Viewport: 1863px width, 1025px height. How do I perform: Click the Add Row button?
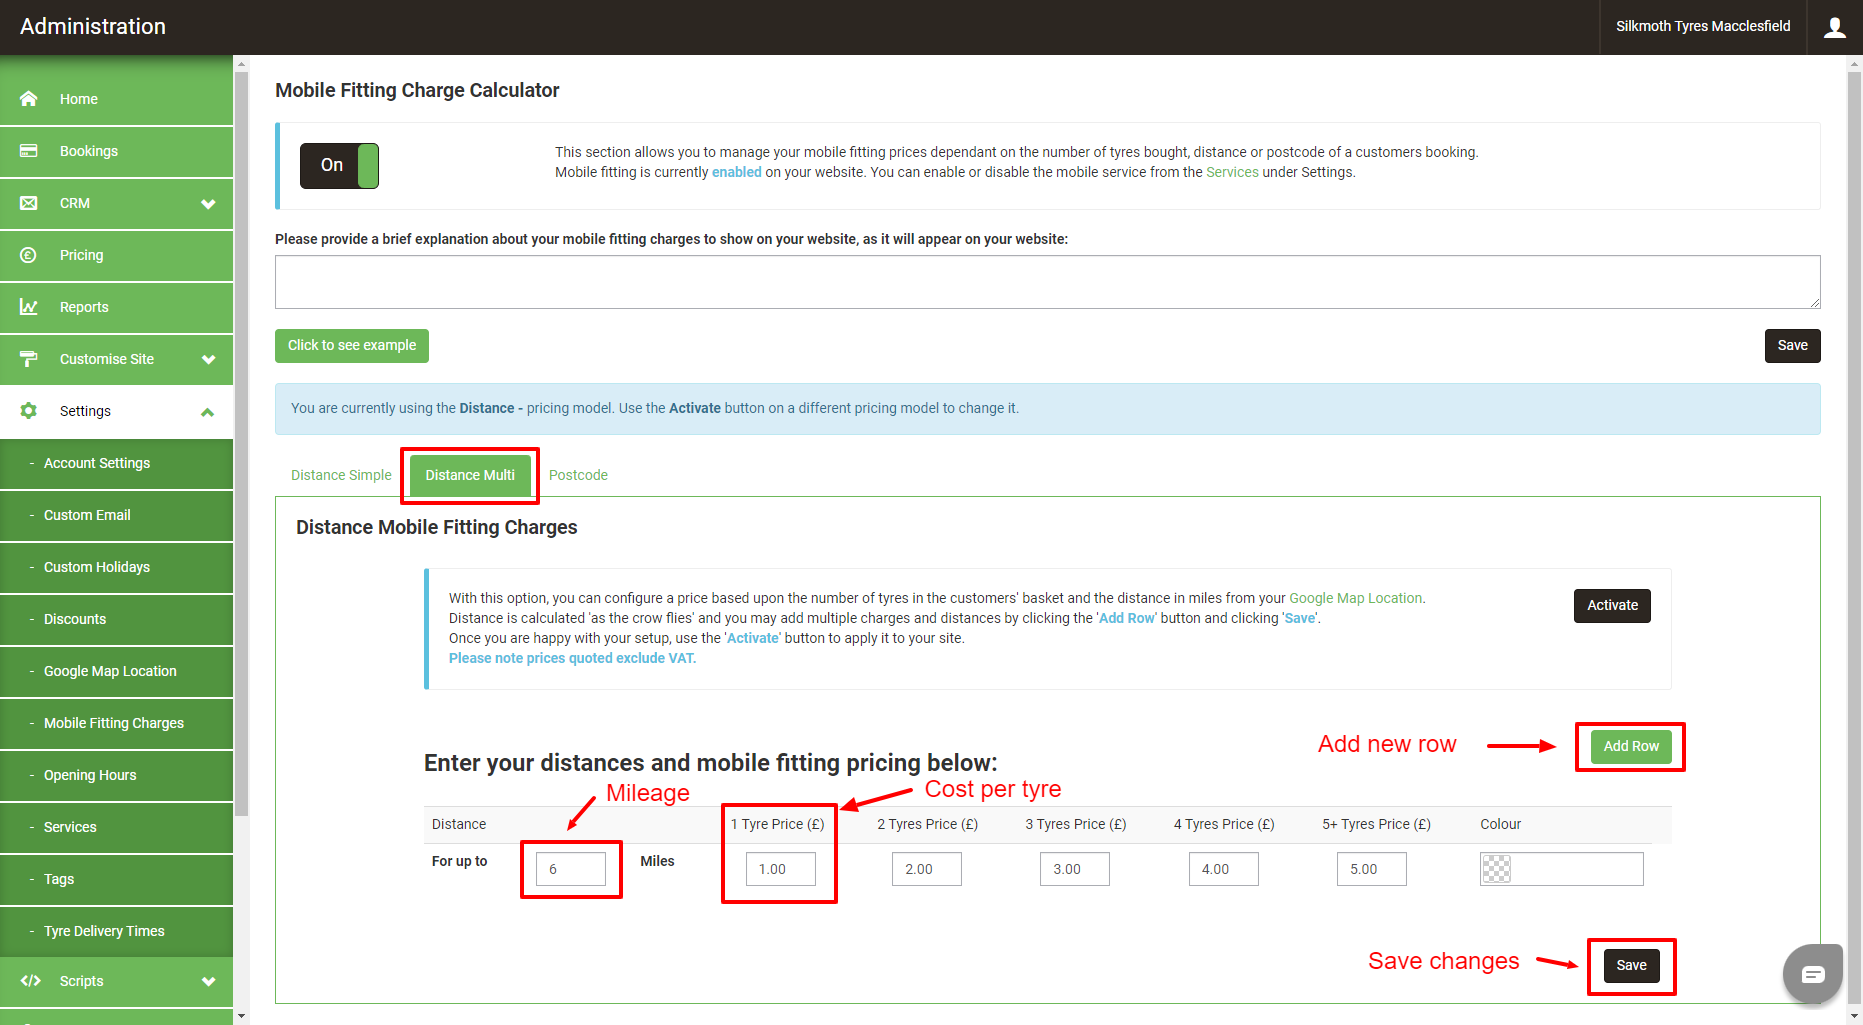[x=1631, y=747]
